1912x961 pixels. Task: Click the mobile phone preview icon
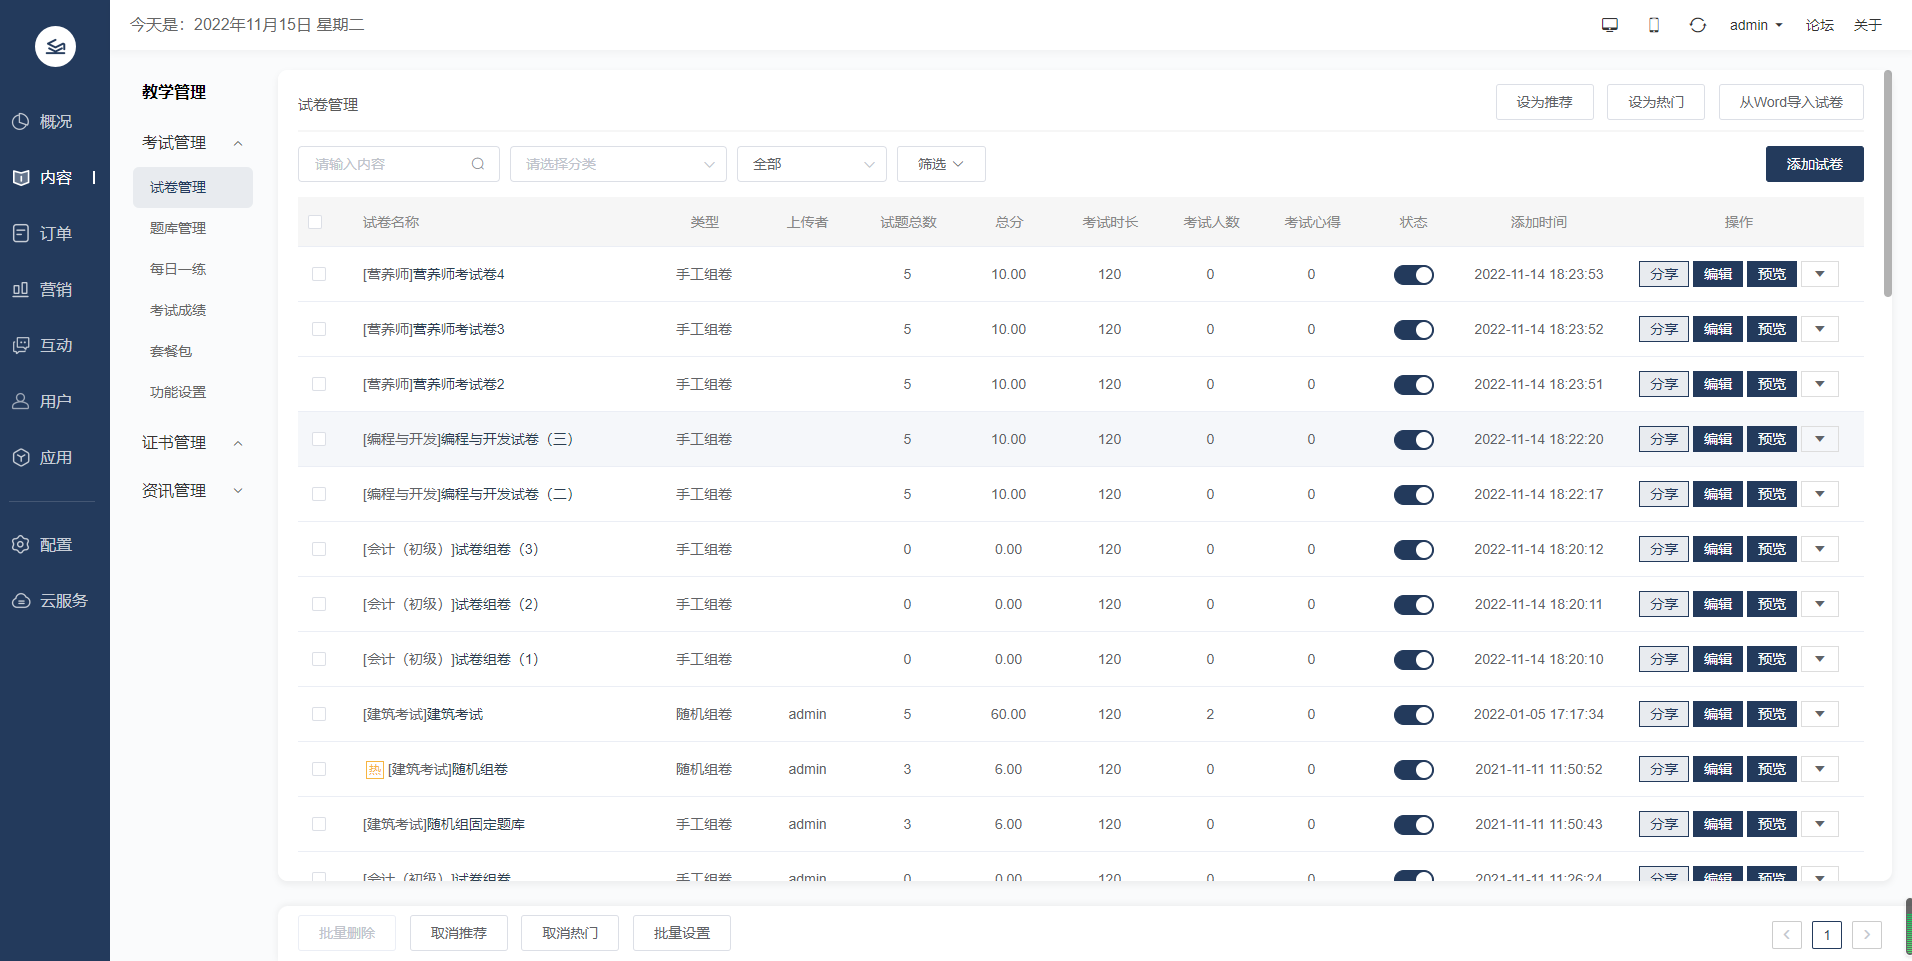click(x=1653, y=25)
